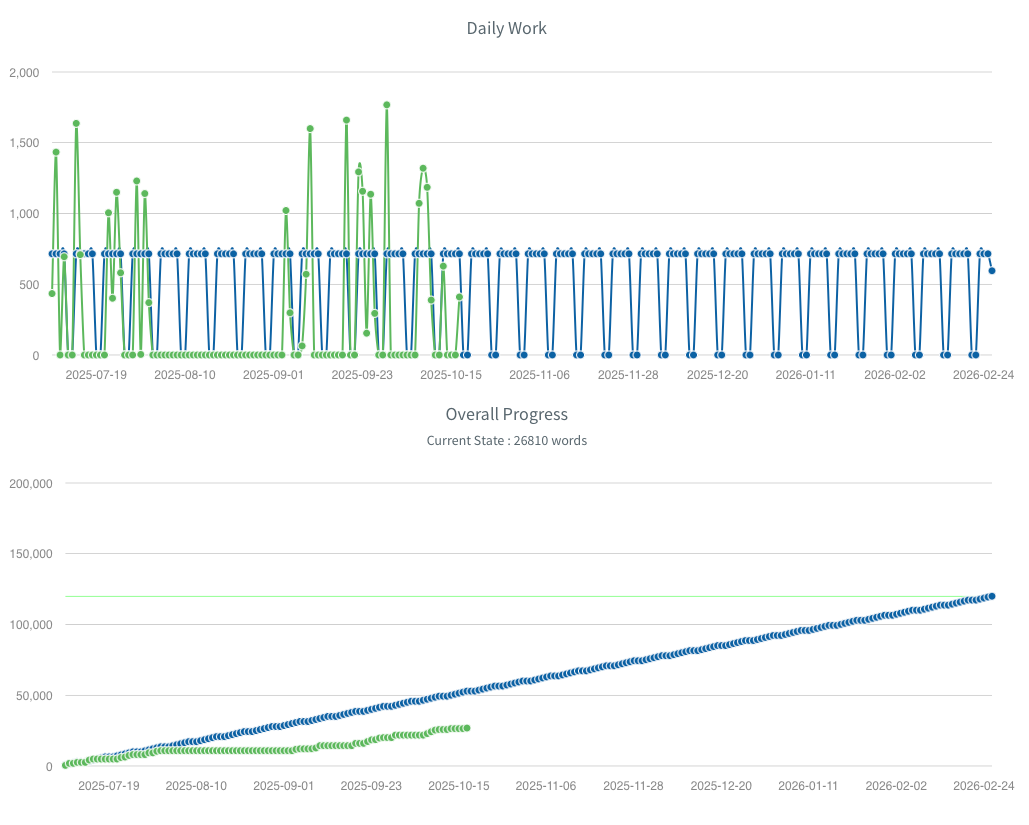Click the Daily Work chart title
Viewport: 1029px width, 825px height.
(x=506, y=28)
